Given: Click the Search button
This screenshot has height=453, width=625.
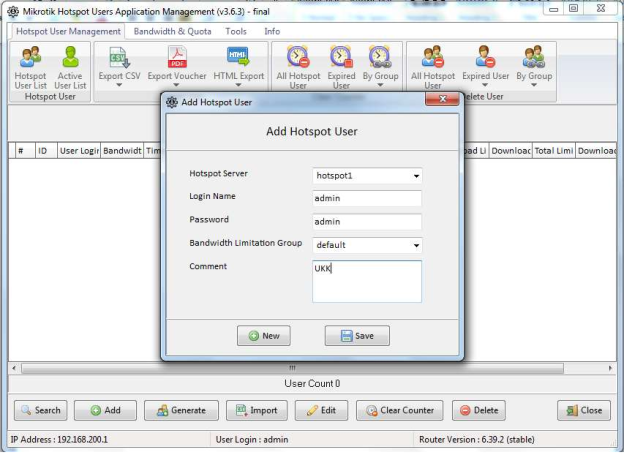Looking at the screenshot, I should point(41,410).
